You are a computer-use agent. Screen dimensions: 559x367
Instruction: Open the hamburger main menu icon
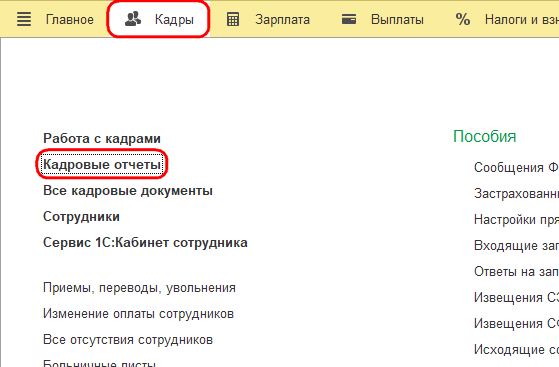pos(24,19)
